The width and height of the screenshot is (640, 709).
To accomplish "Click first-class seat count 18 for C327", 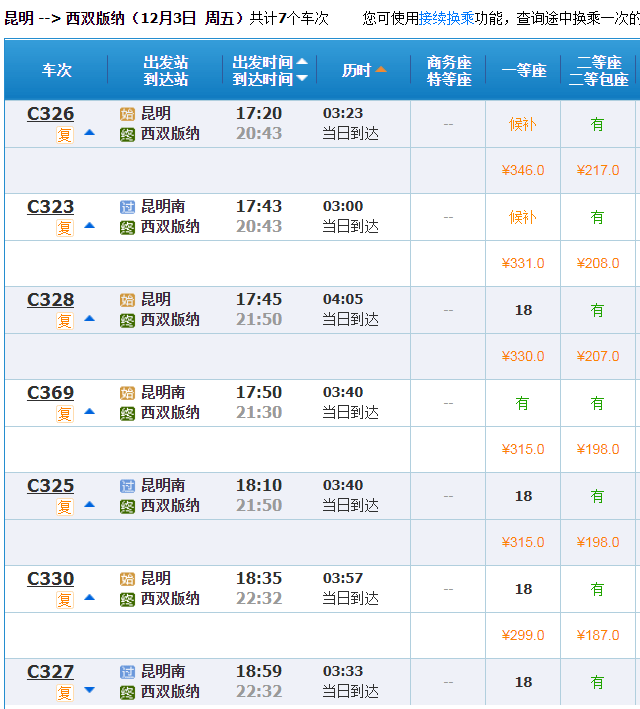I will coord(523,682).
